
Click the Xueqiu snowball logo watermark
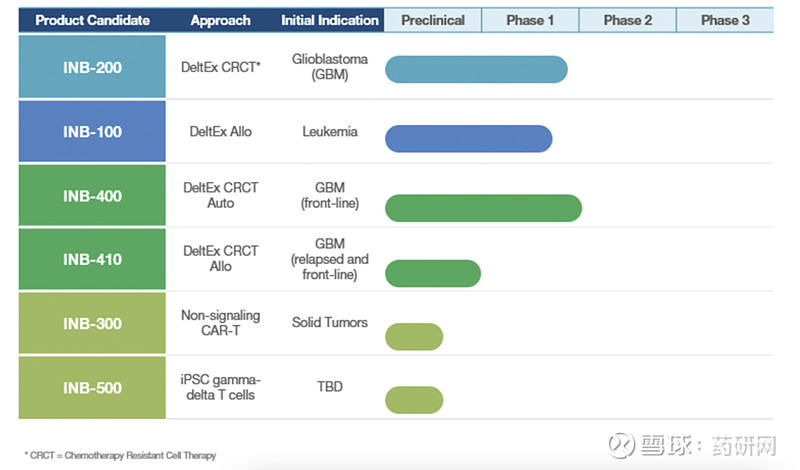coord(623,444)
